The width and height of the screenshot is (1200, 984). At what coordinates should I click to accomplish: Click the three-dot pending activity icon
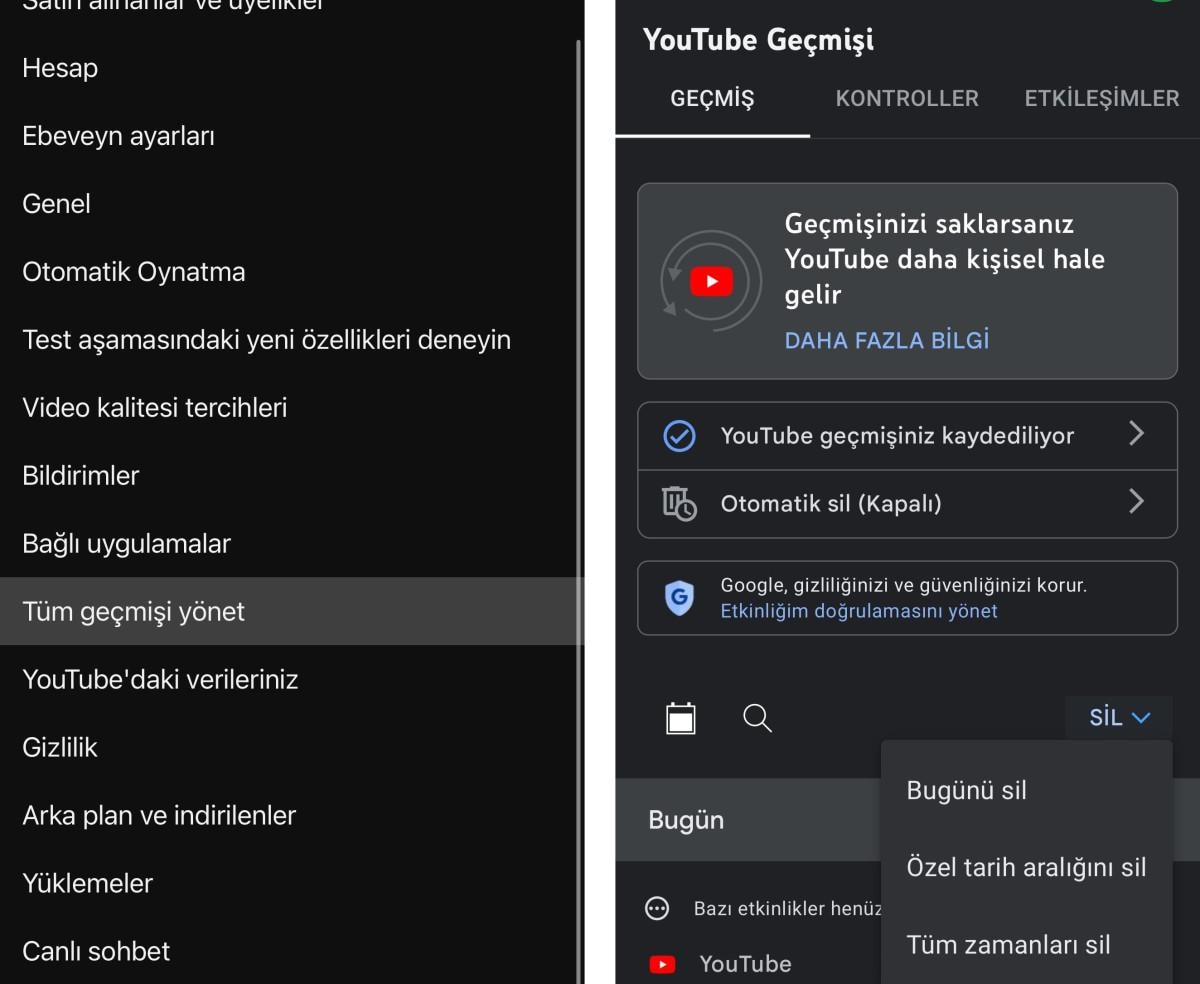(x=657, y=908)
